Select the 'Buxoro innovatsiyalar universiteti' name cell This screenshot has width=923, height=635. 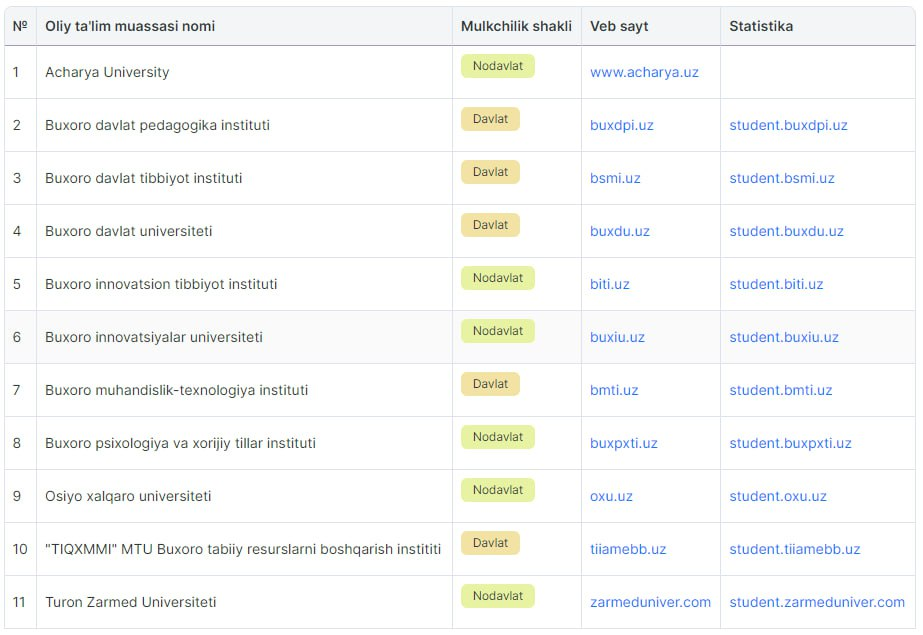tap(244, 337)
